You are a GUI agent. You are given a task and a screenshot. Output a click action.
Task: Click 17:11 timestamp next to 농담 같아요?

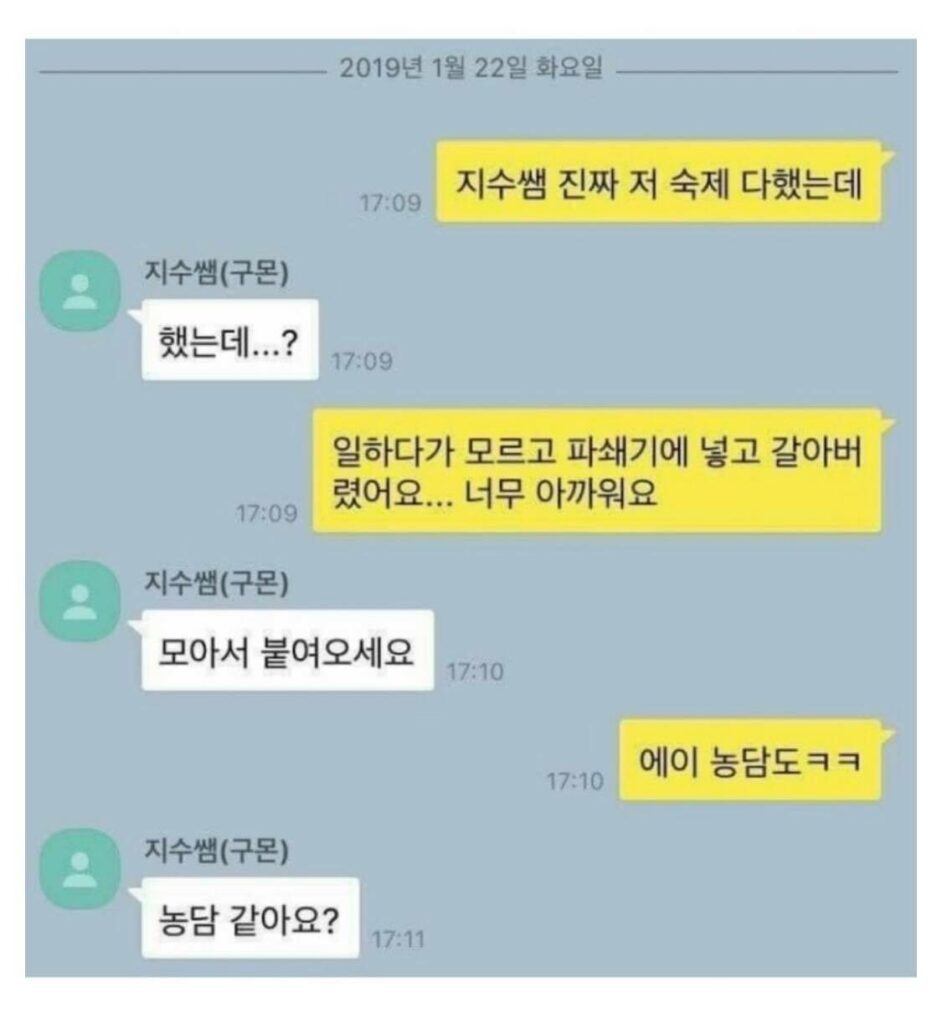398,940
